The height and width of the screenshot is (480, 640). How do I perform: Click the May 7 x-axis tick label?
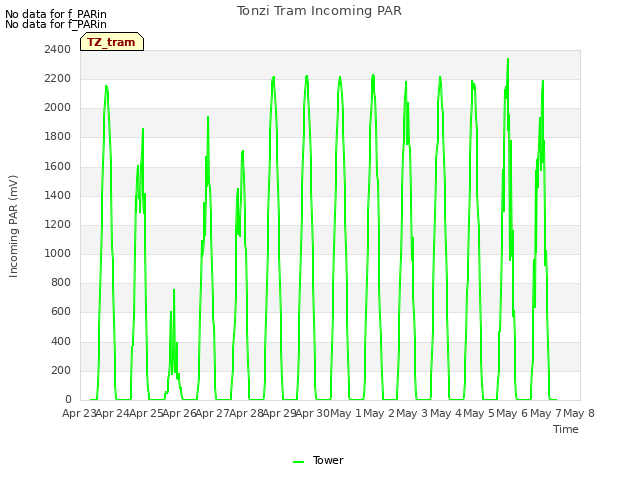(546, 413)
